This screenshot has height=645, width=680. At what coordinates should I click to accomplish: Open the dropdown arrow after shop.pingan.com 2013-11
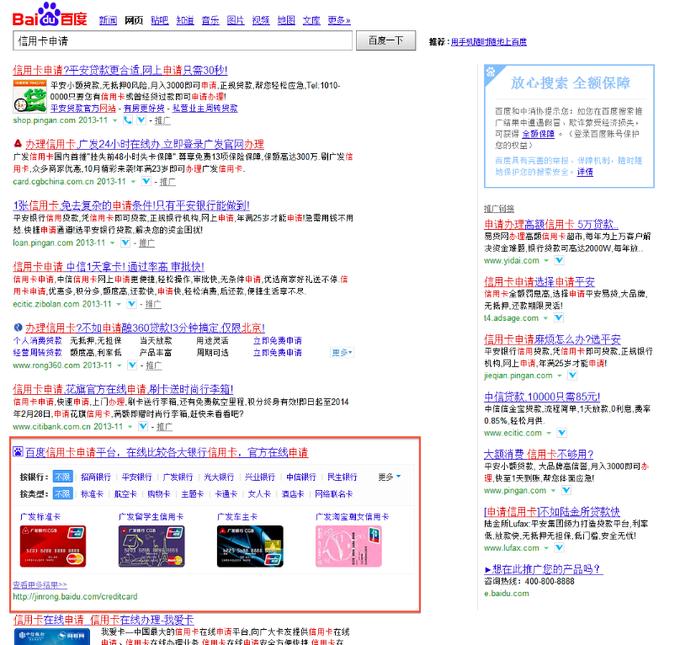pyautogui.click(x=115, y=120)
